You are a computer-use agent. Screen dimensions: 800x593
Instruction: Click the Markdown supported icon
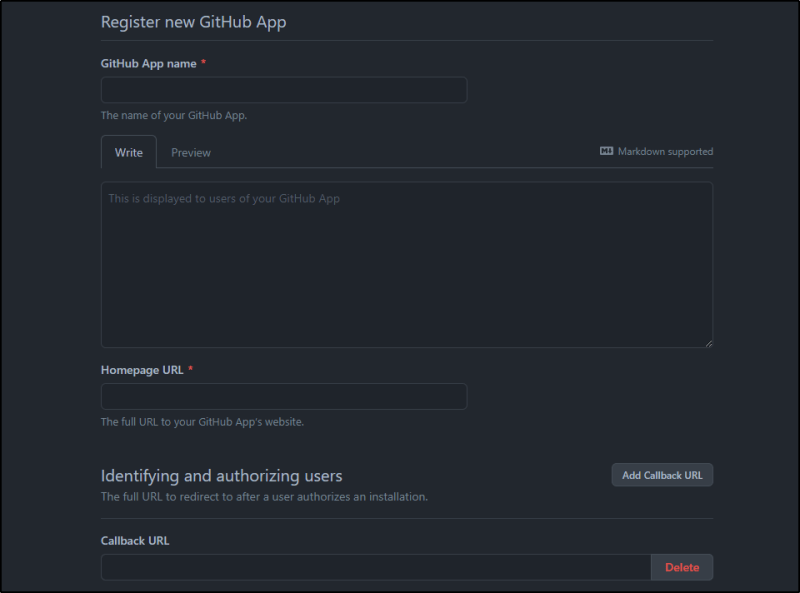606,151
